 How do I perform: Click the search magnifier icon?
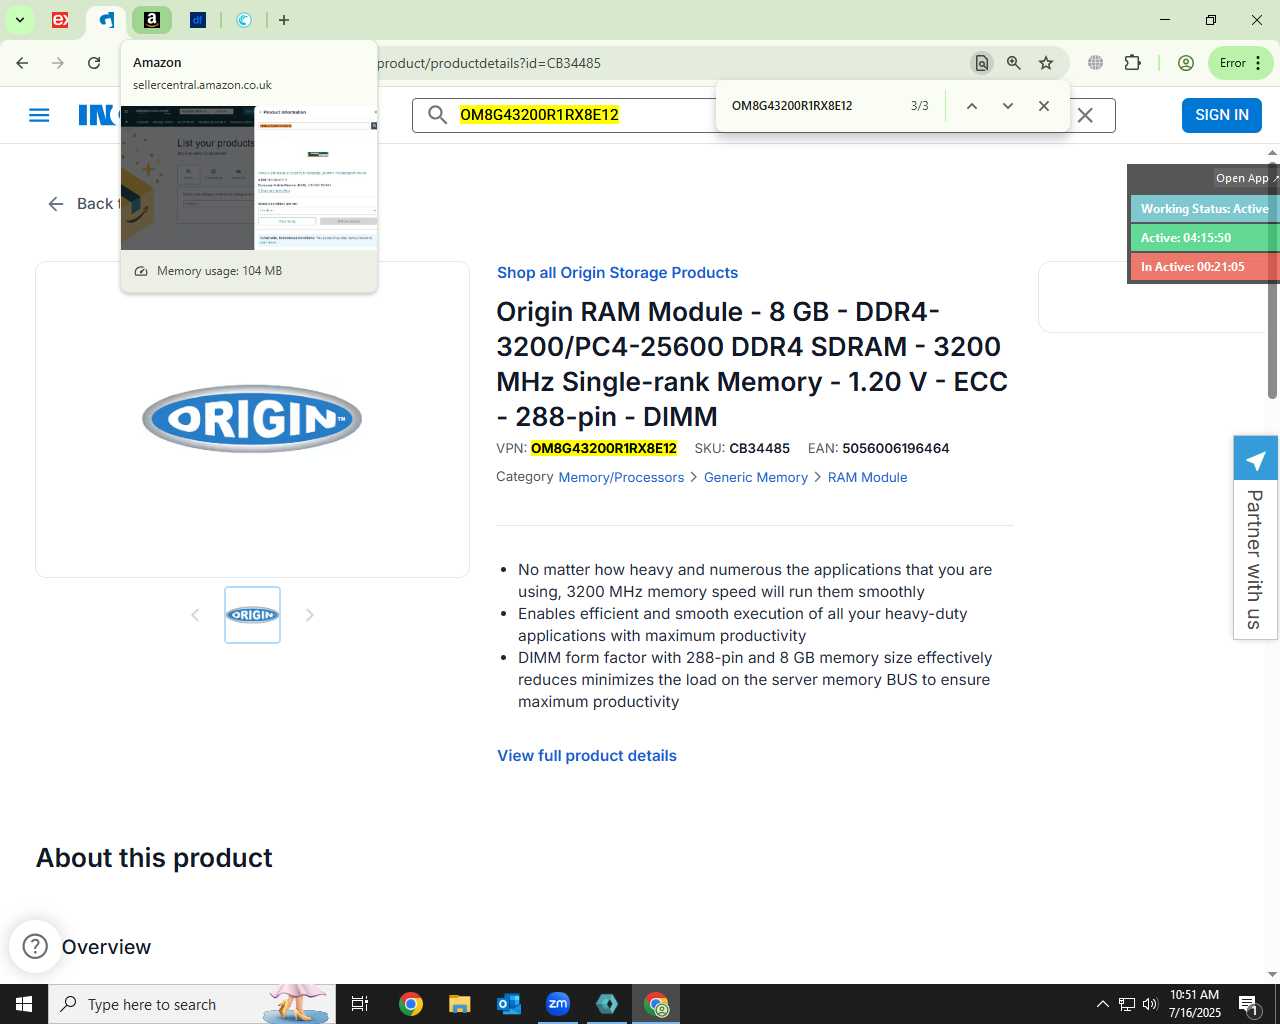pos(437,115)
